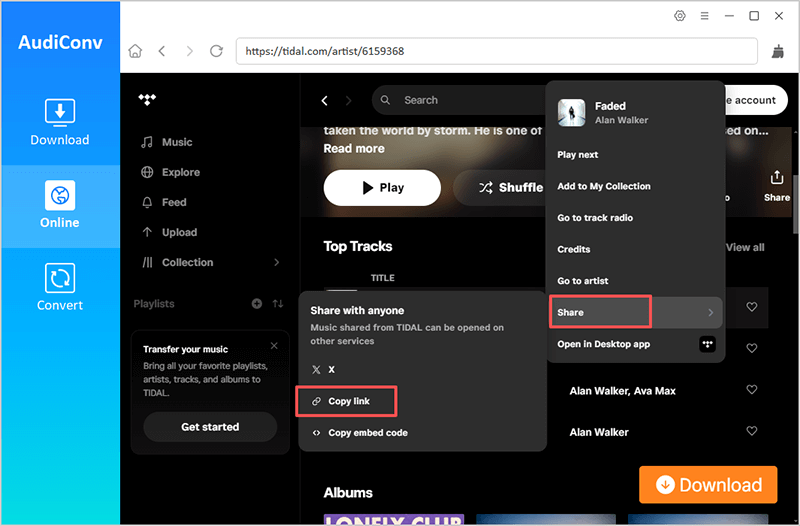Expand the Share submenu
This screenshot has width=800, height=526.
pos(636,312)
